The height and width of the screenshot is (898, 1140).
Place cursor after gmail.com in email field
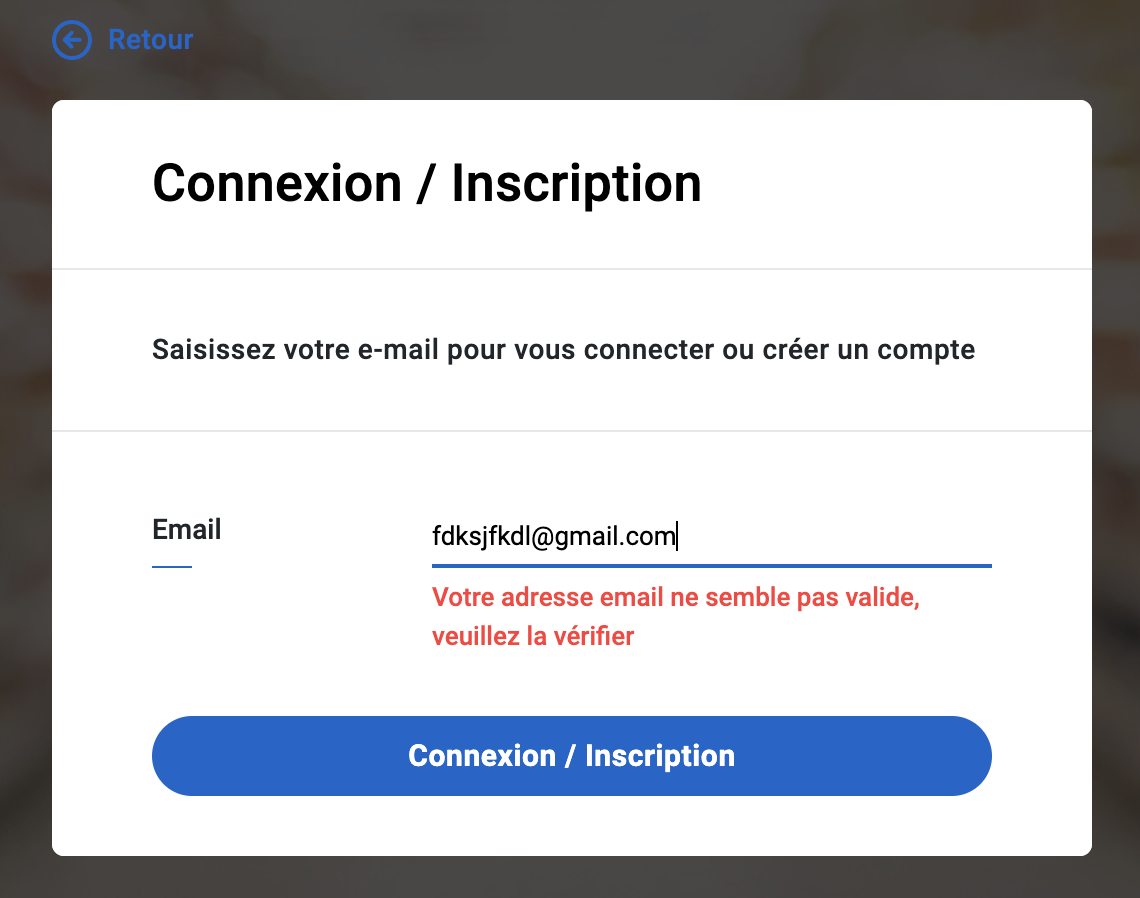tap(677, 537)
